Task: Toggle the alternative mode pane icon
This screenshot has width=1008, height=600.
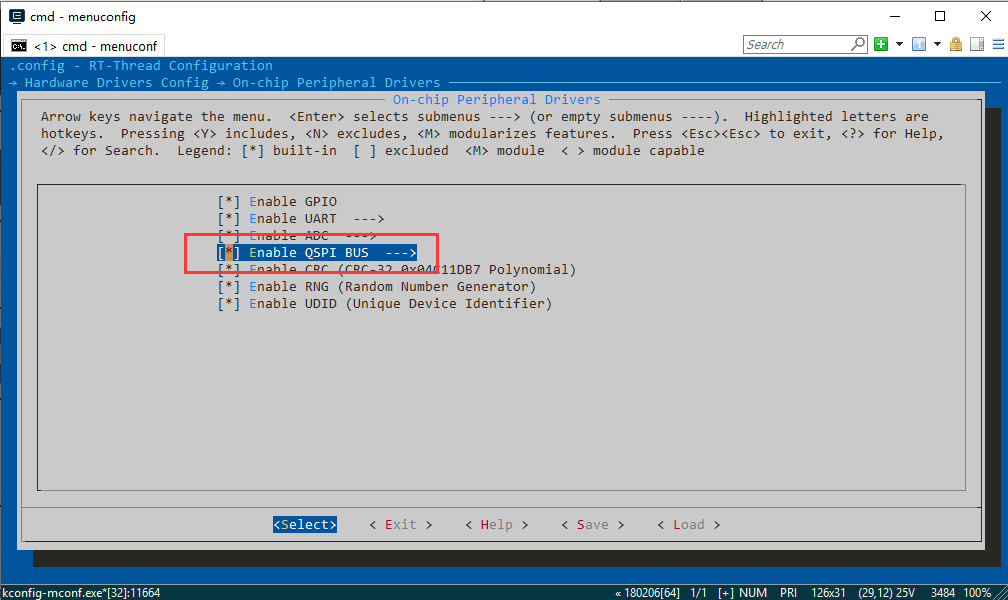Action: [x=974, y=44]
